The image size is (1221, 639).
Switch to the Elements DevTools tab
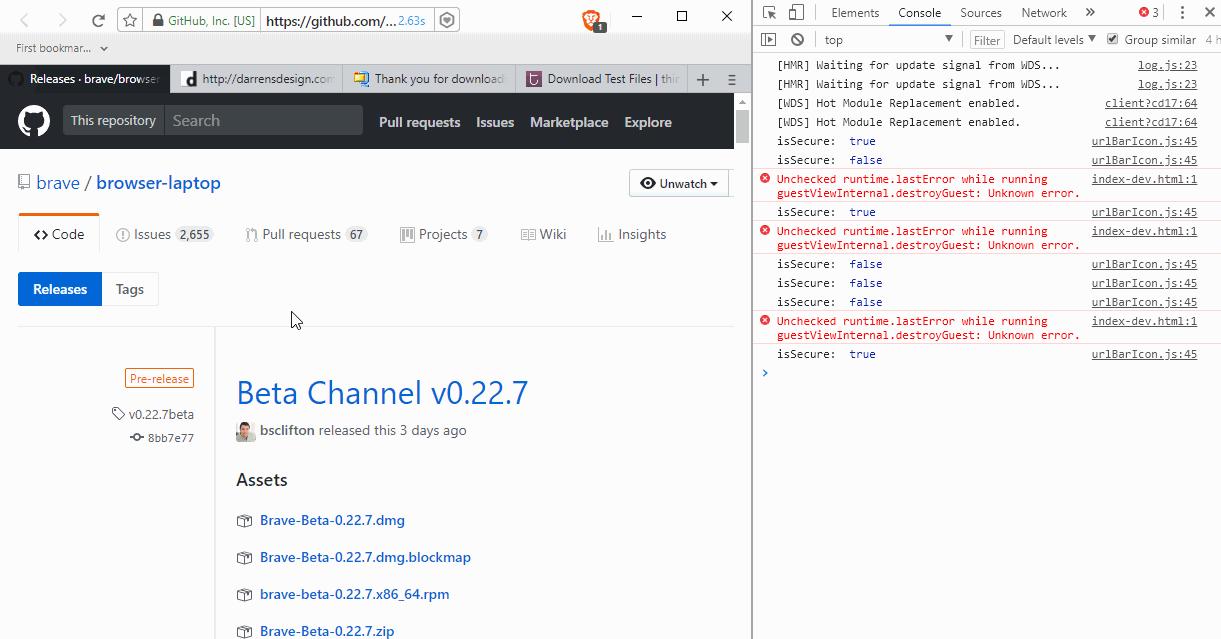pos(855,13)
